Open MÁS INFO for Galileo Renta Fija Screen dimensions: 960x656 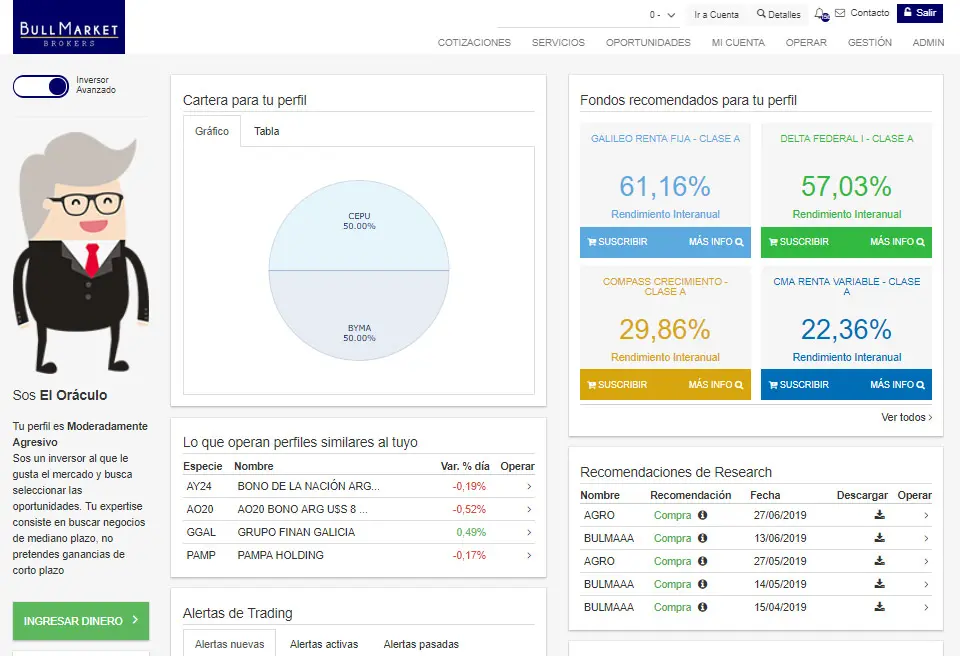[716, 242]
